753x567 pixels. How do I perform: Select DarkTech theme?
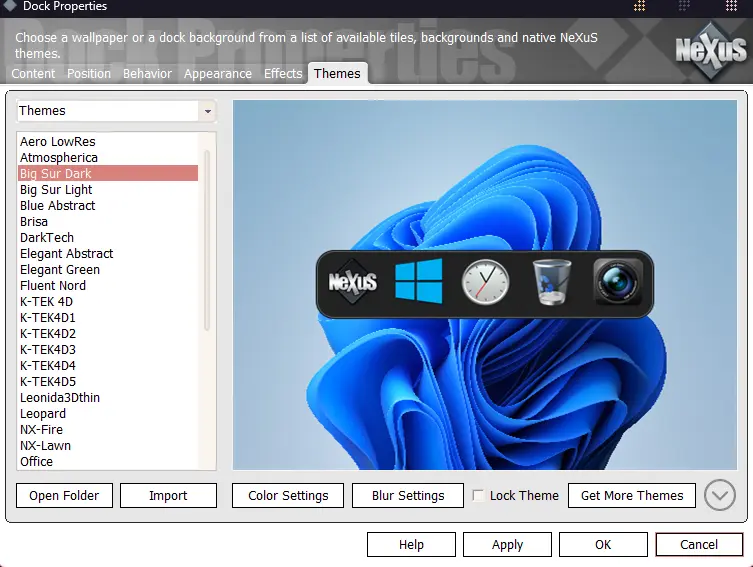(108, 238)
